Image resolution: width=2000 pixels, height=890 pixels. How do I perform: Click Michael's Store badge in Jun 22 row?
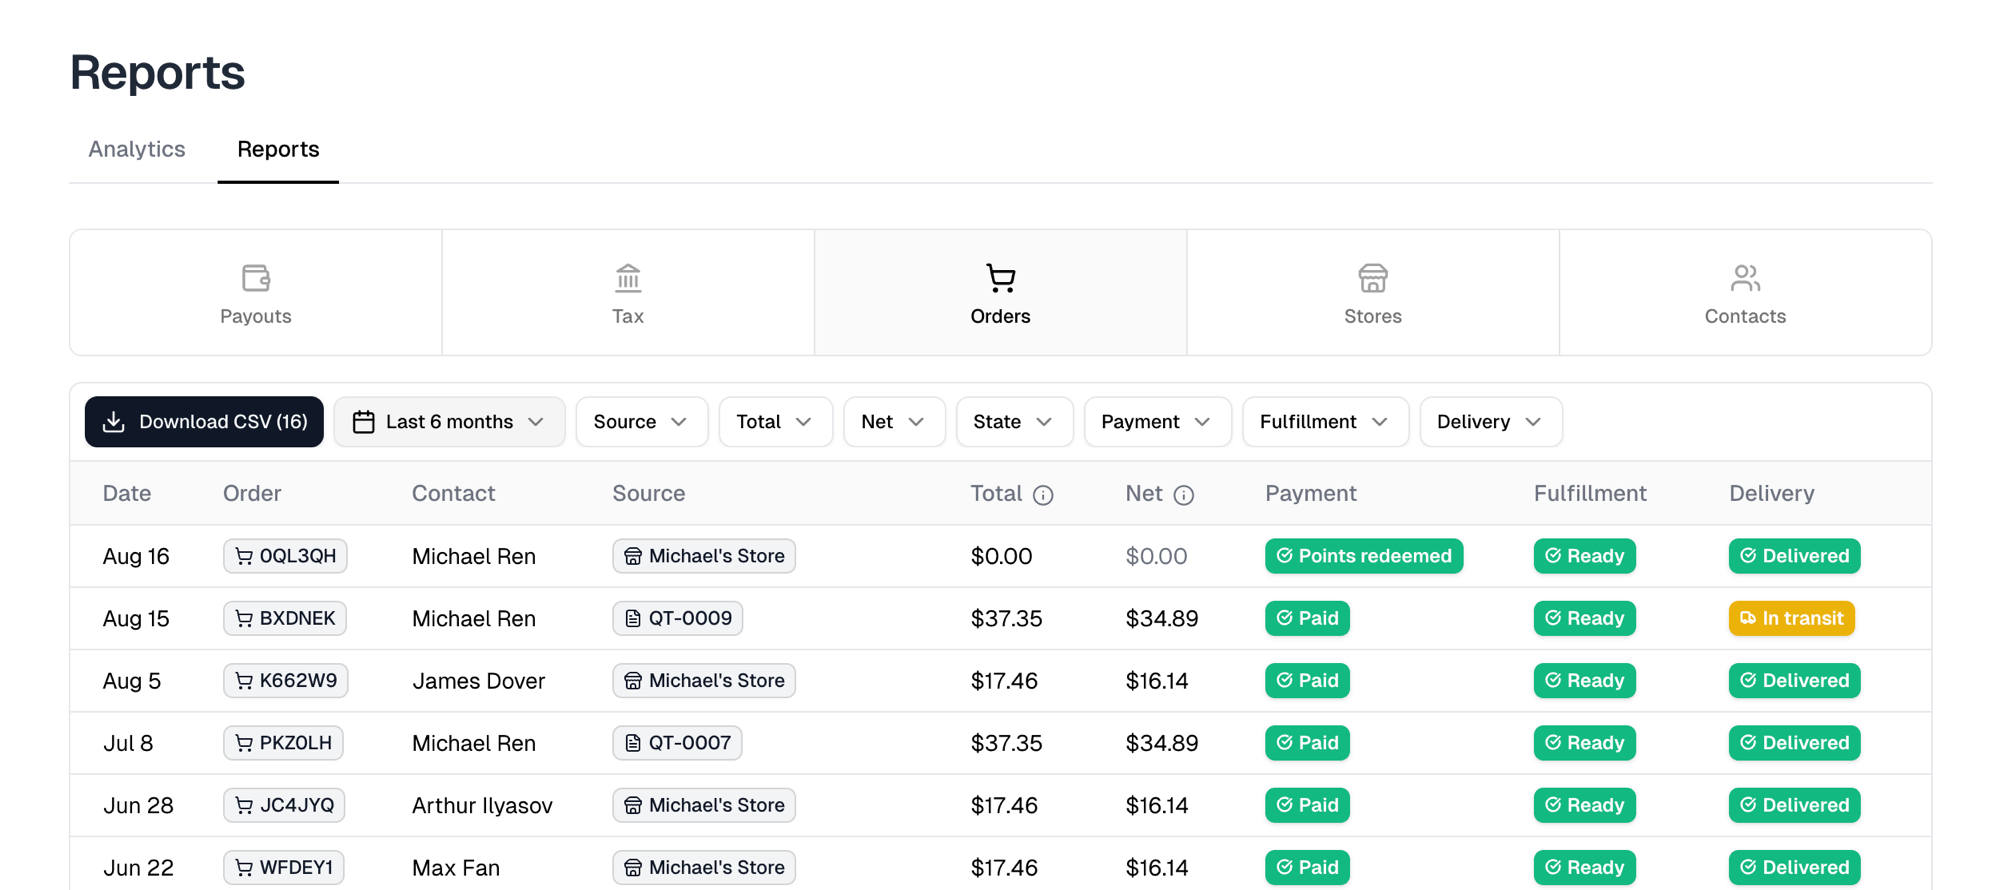(704, 867)
